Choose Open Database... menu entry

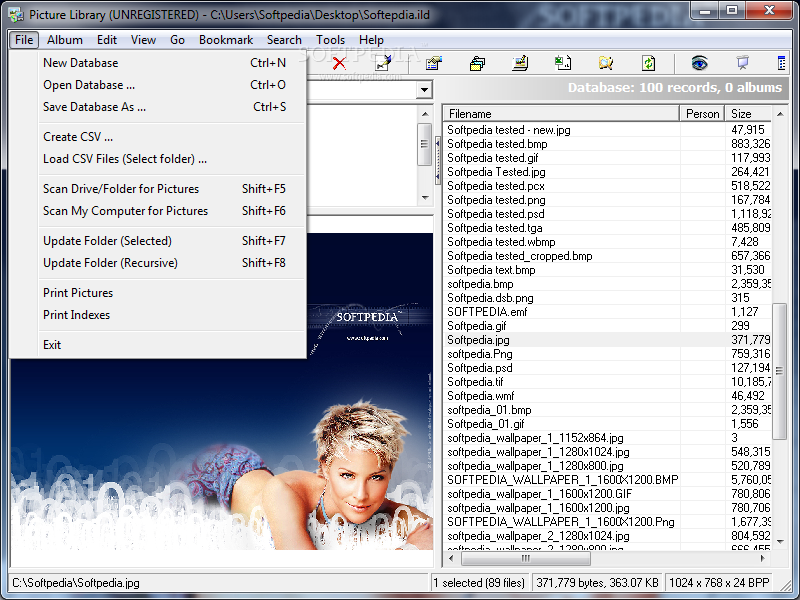click(158, 85)
